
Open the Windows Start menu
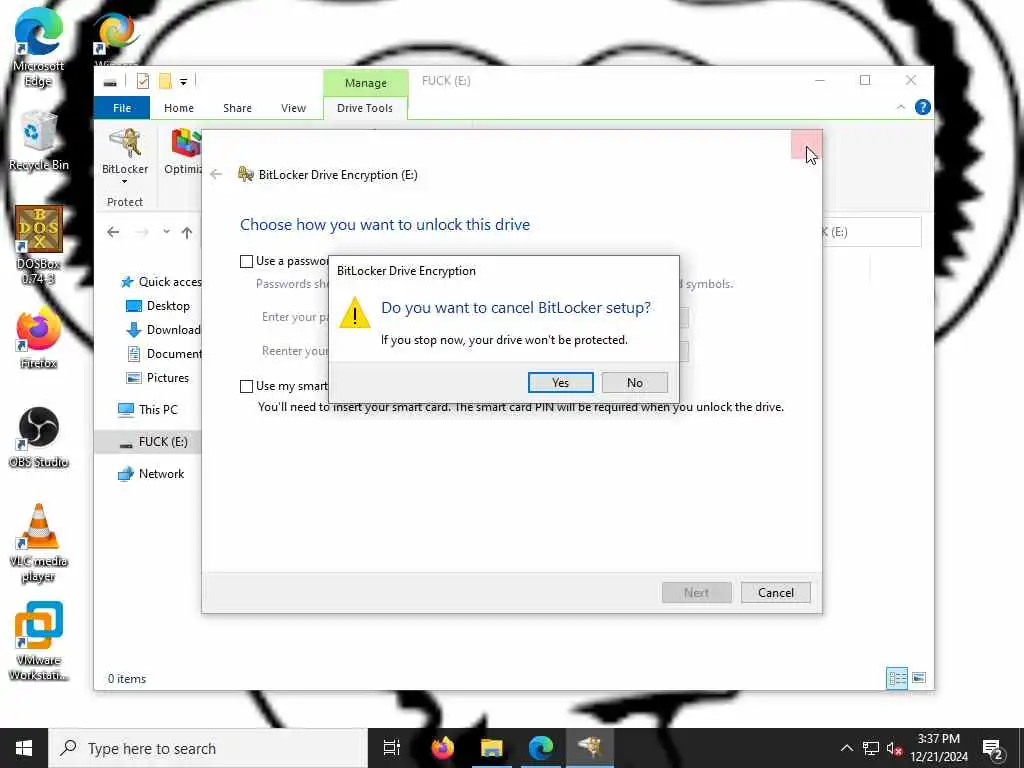click(24, 748)
